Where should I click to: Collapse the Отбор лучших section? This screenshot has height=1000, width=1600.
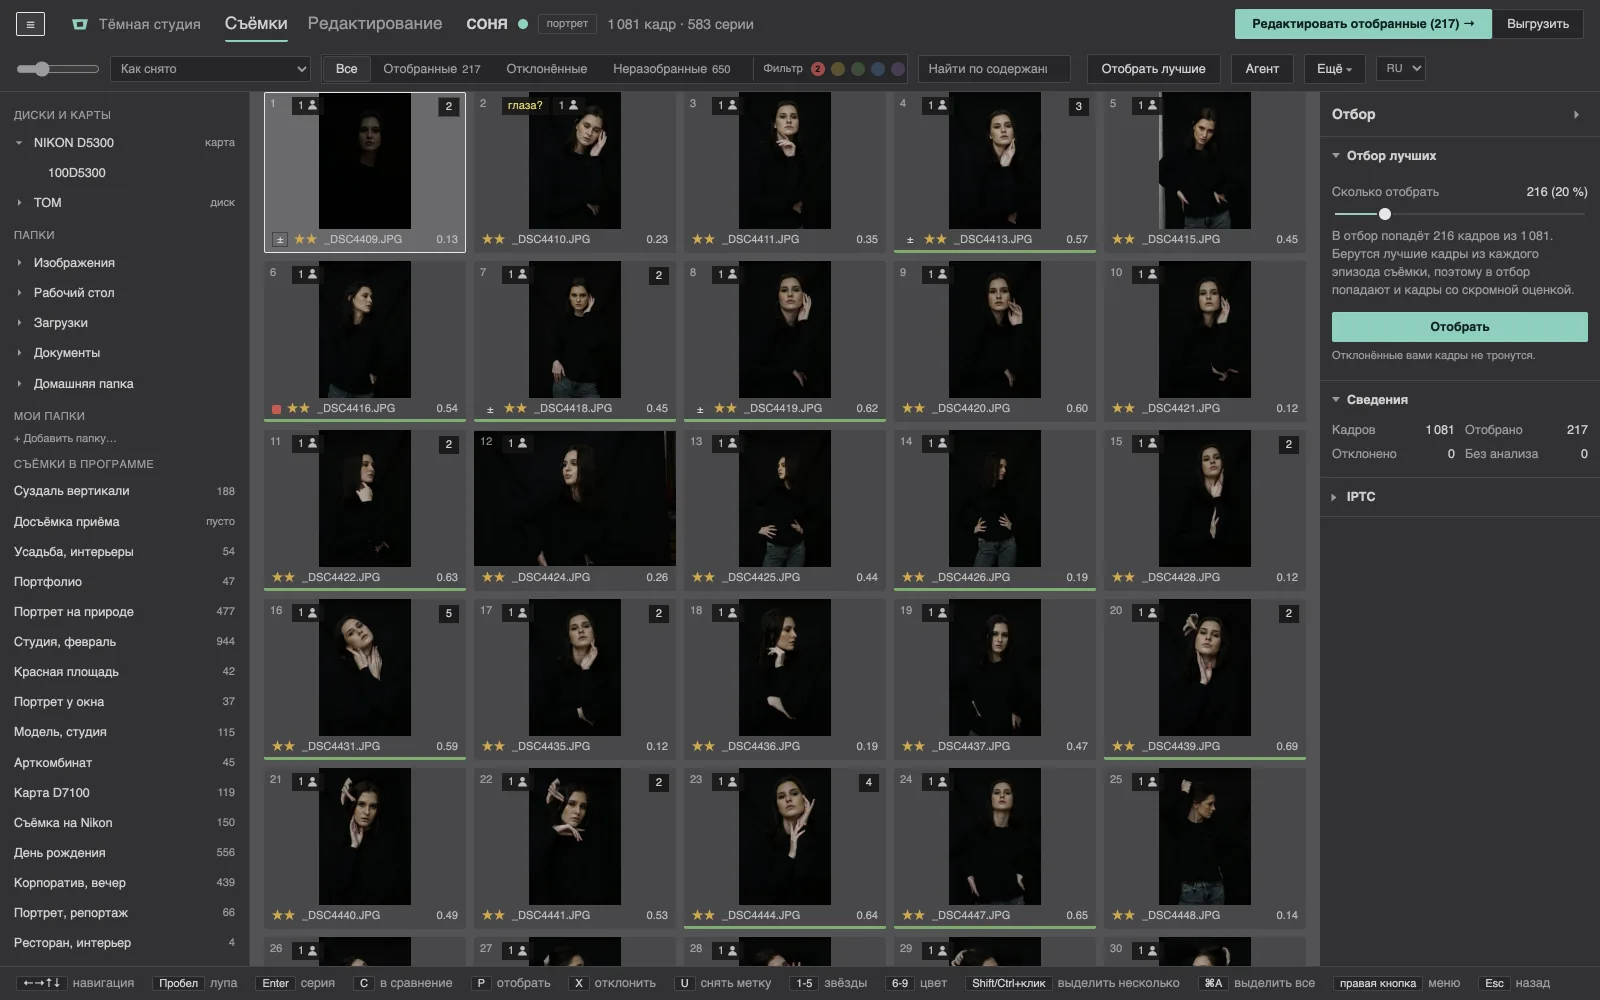(x=1336, y=156)
